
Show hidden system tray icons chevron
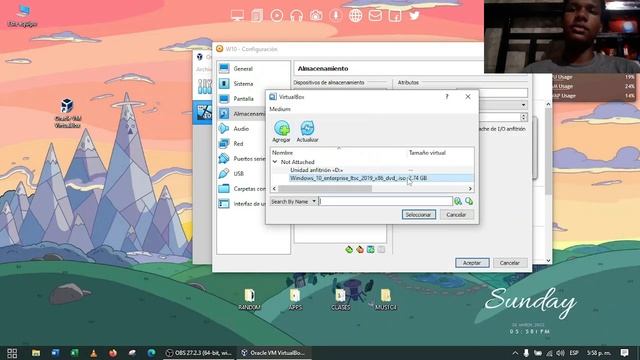515,353
